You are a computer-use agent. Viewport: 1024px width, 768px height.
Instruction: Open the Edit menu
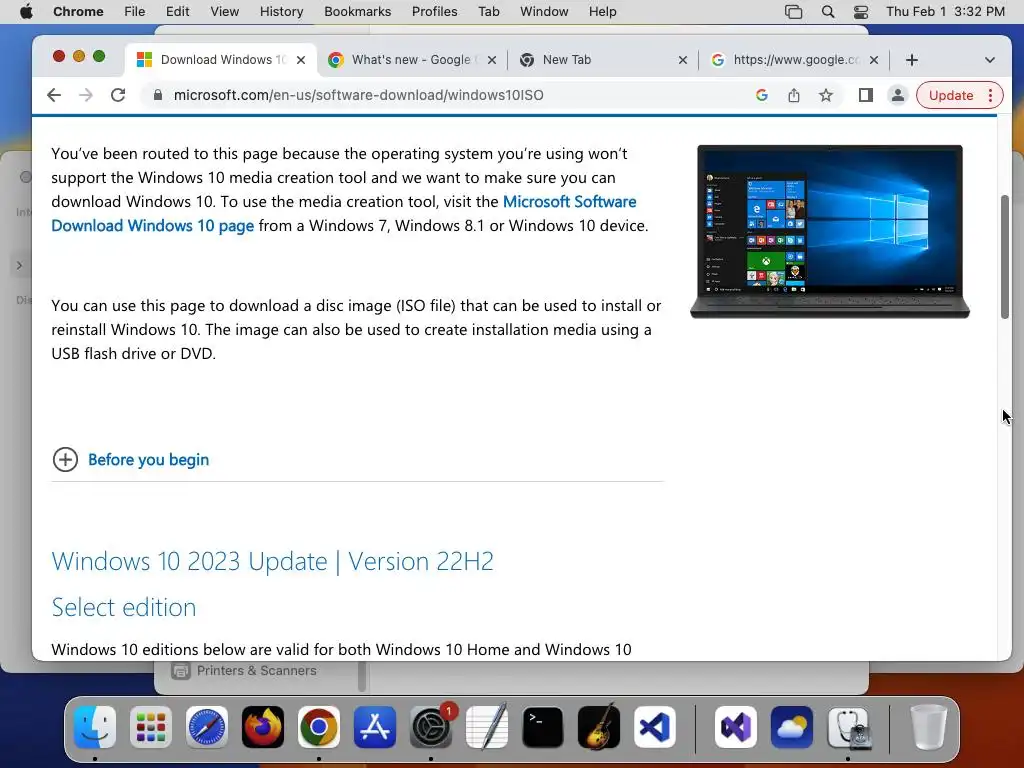(177, 12)
